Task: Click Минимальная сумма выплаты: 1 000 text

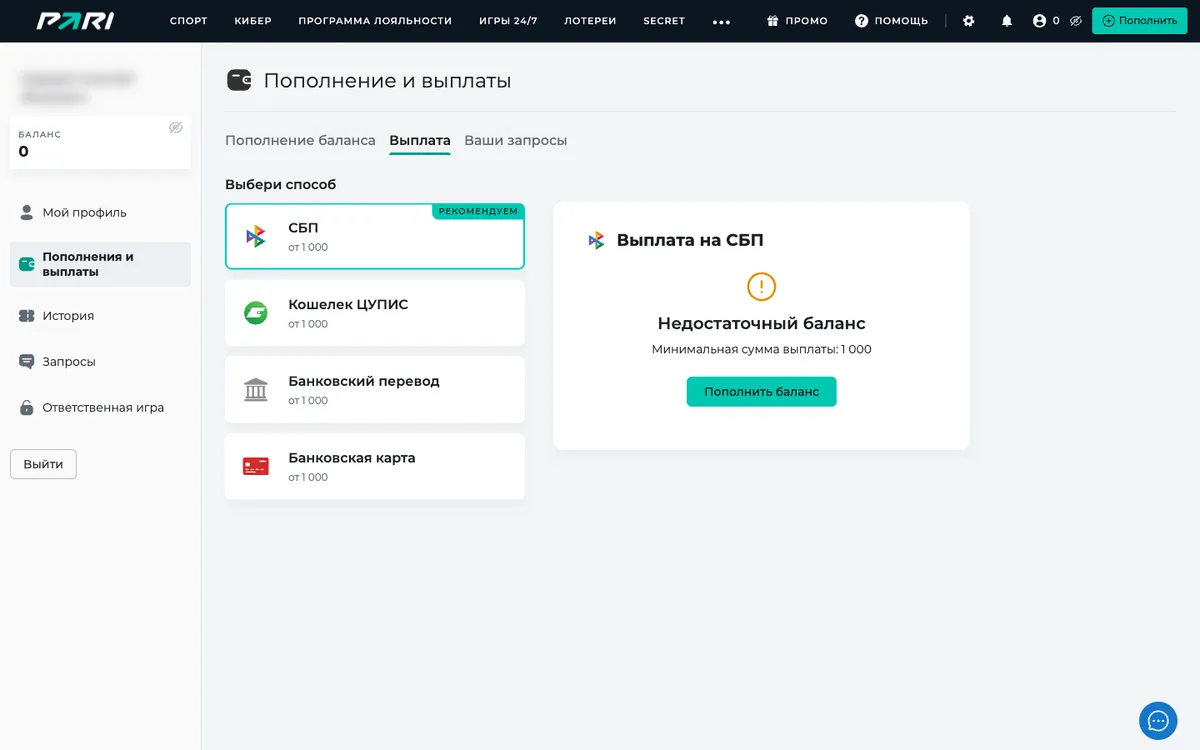Action: (x=761, y=350)
